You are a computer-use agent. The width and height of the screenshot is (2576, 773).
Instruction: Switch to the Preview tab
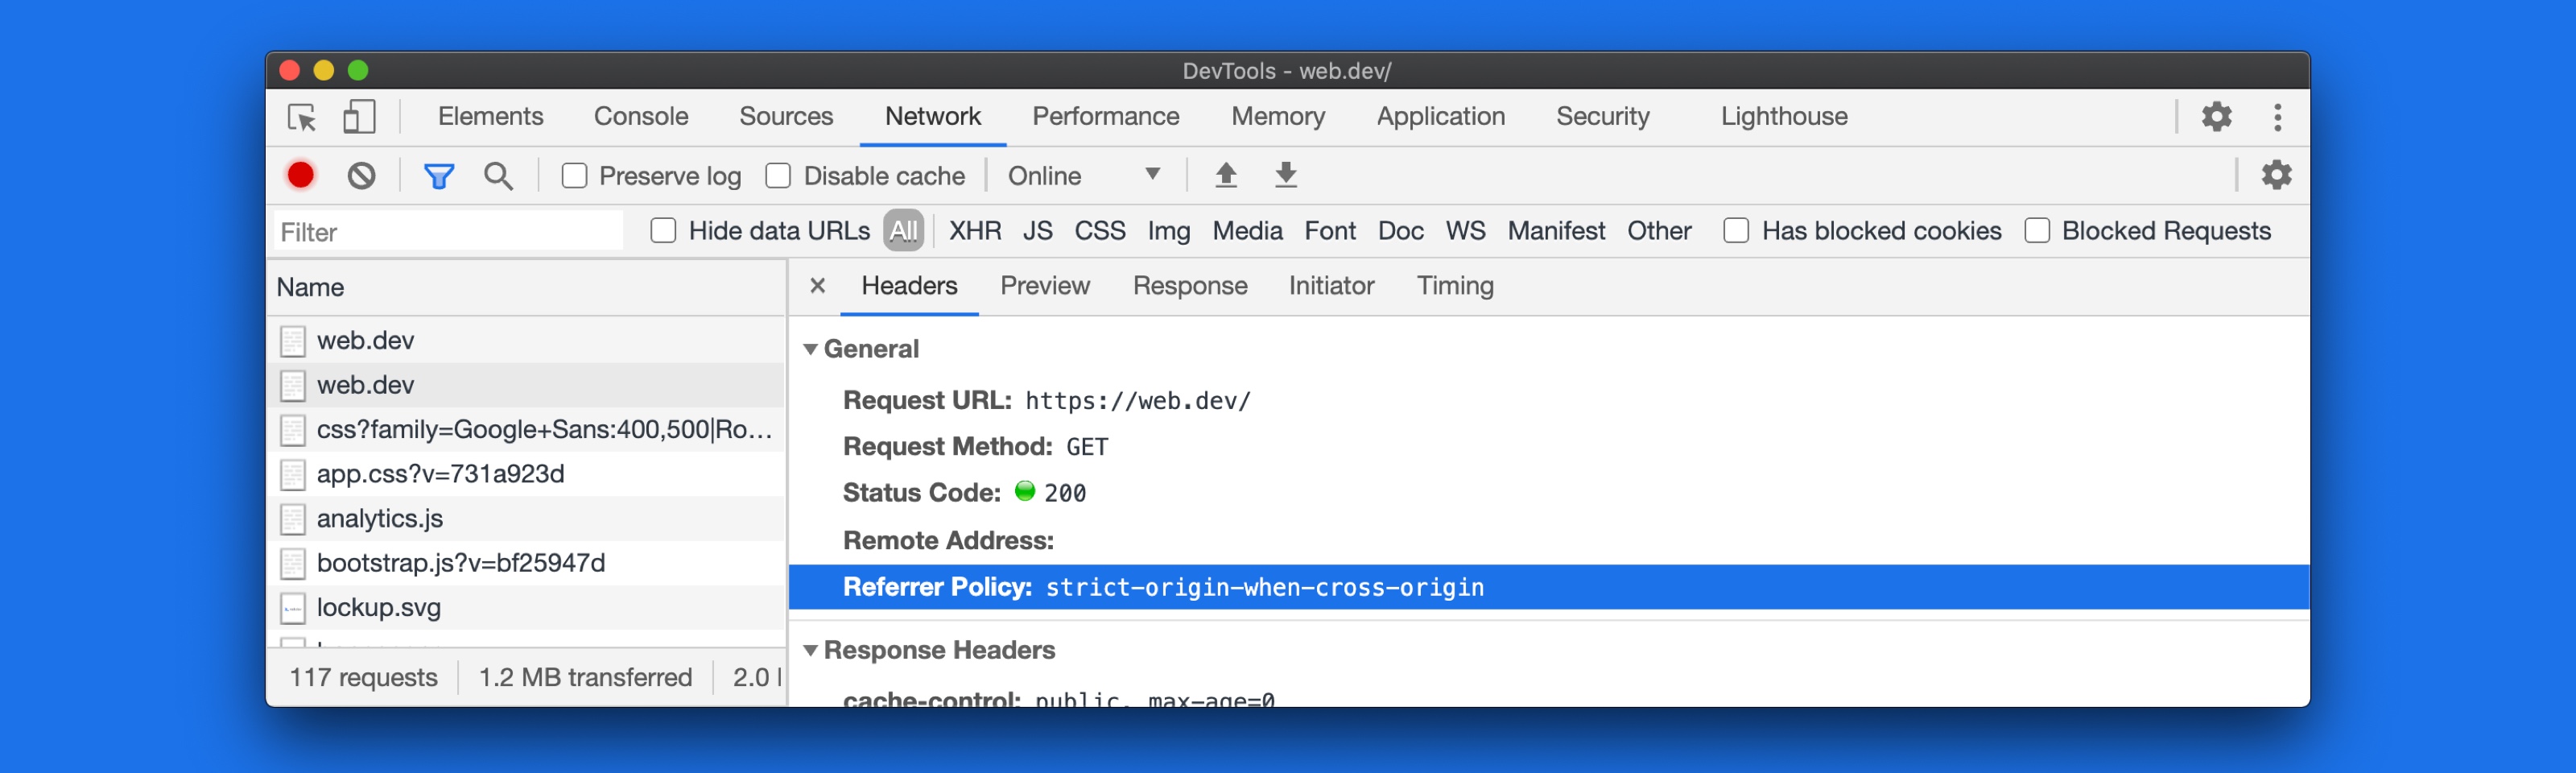[x=1044, y=286]
